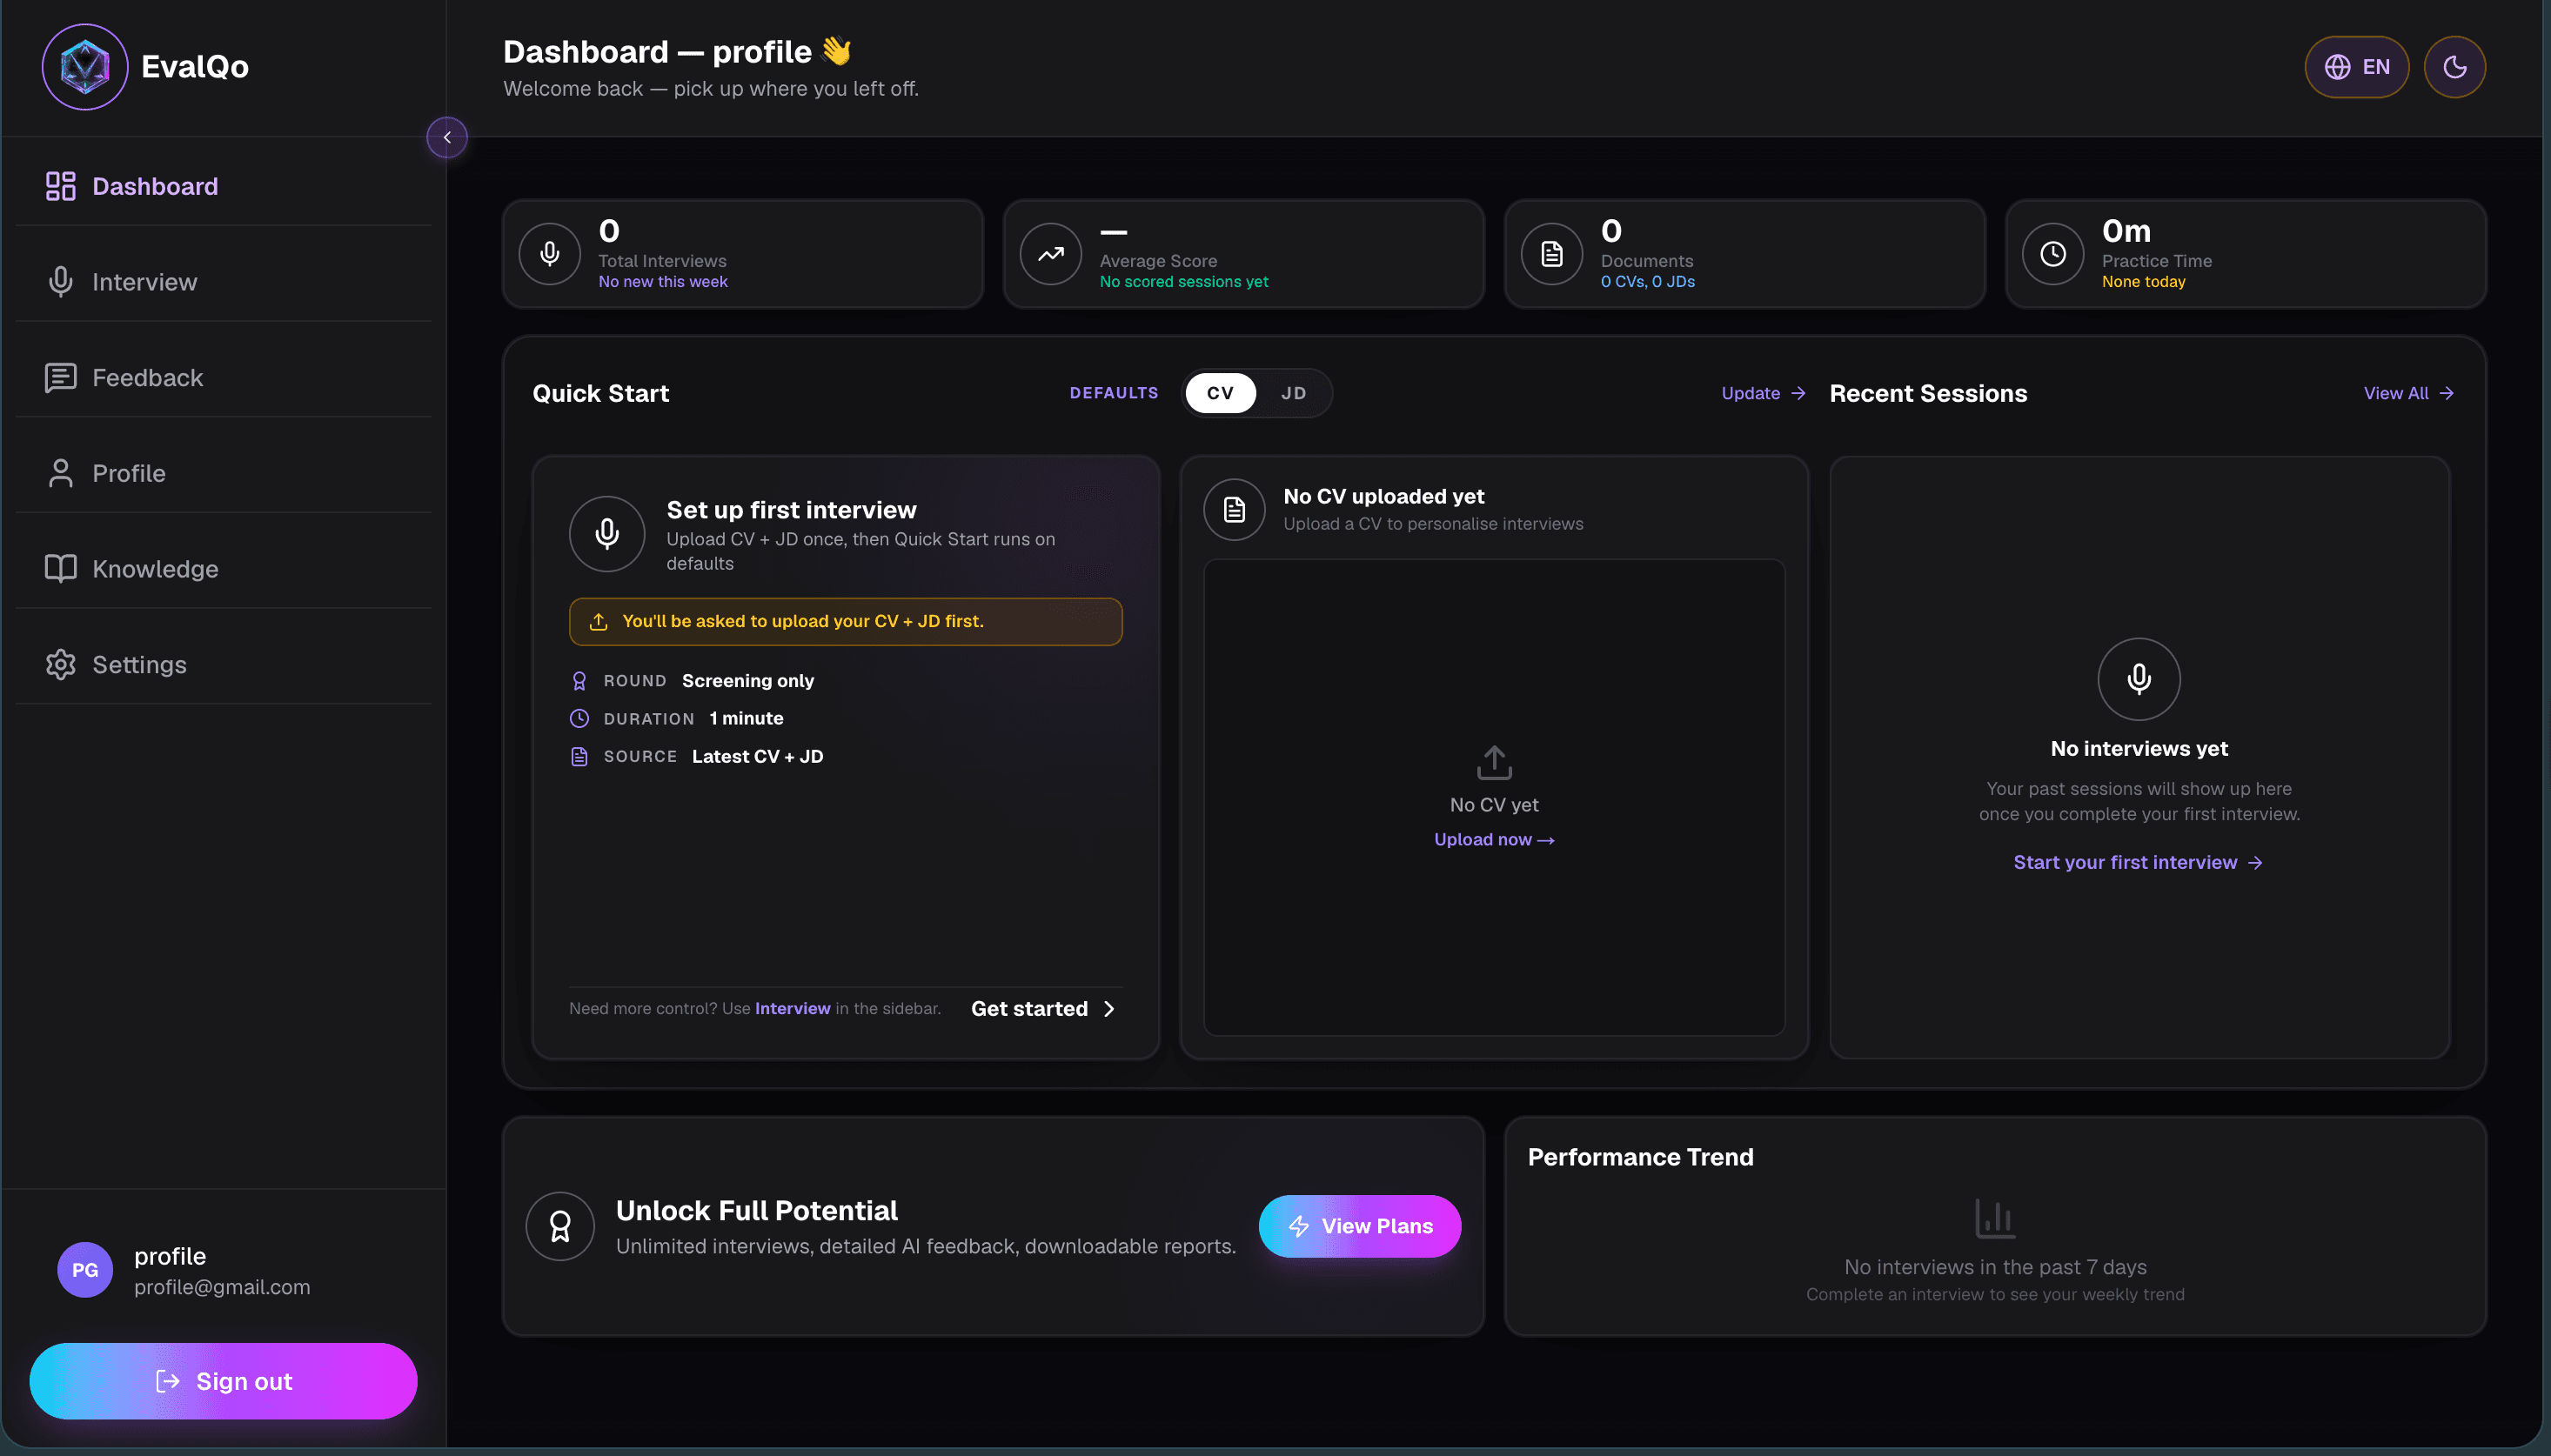
Task: Toggle dark mode with the moon icon
Action: click(x=2454, y=67)
